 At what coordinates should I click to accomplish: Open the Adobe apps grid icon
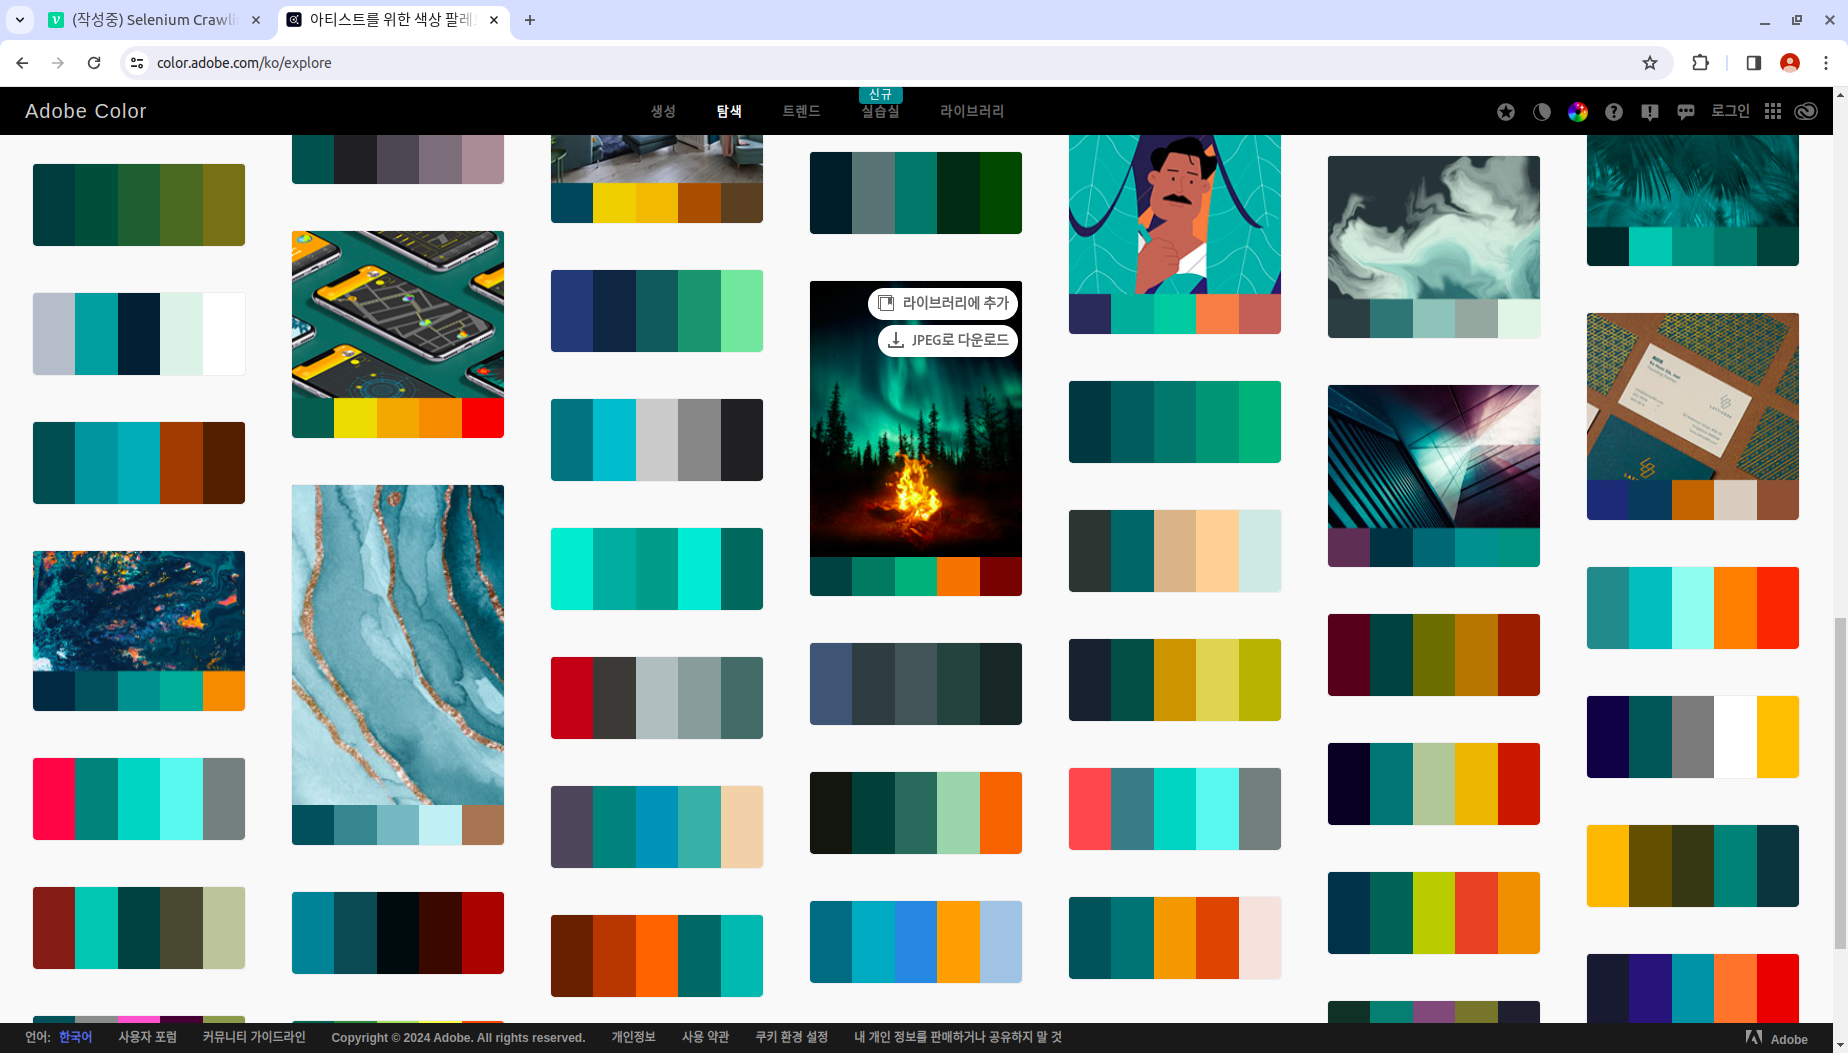1772,111
